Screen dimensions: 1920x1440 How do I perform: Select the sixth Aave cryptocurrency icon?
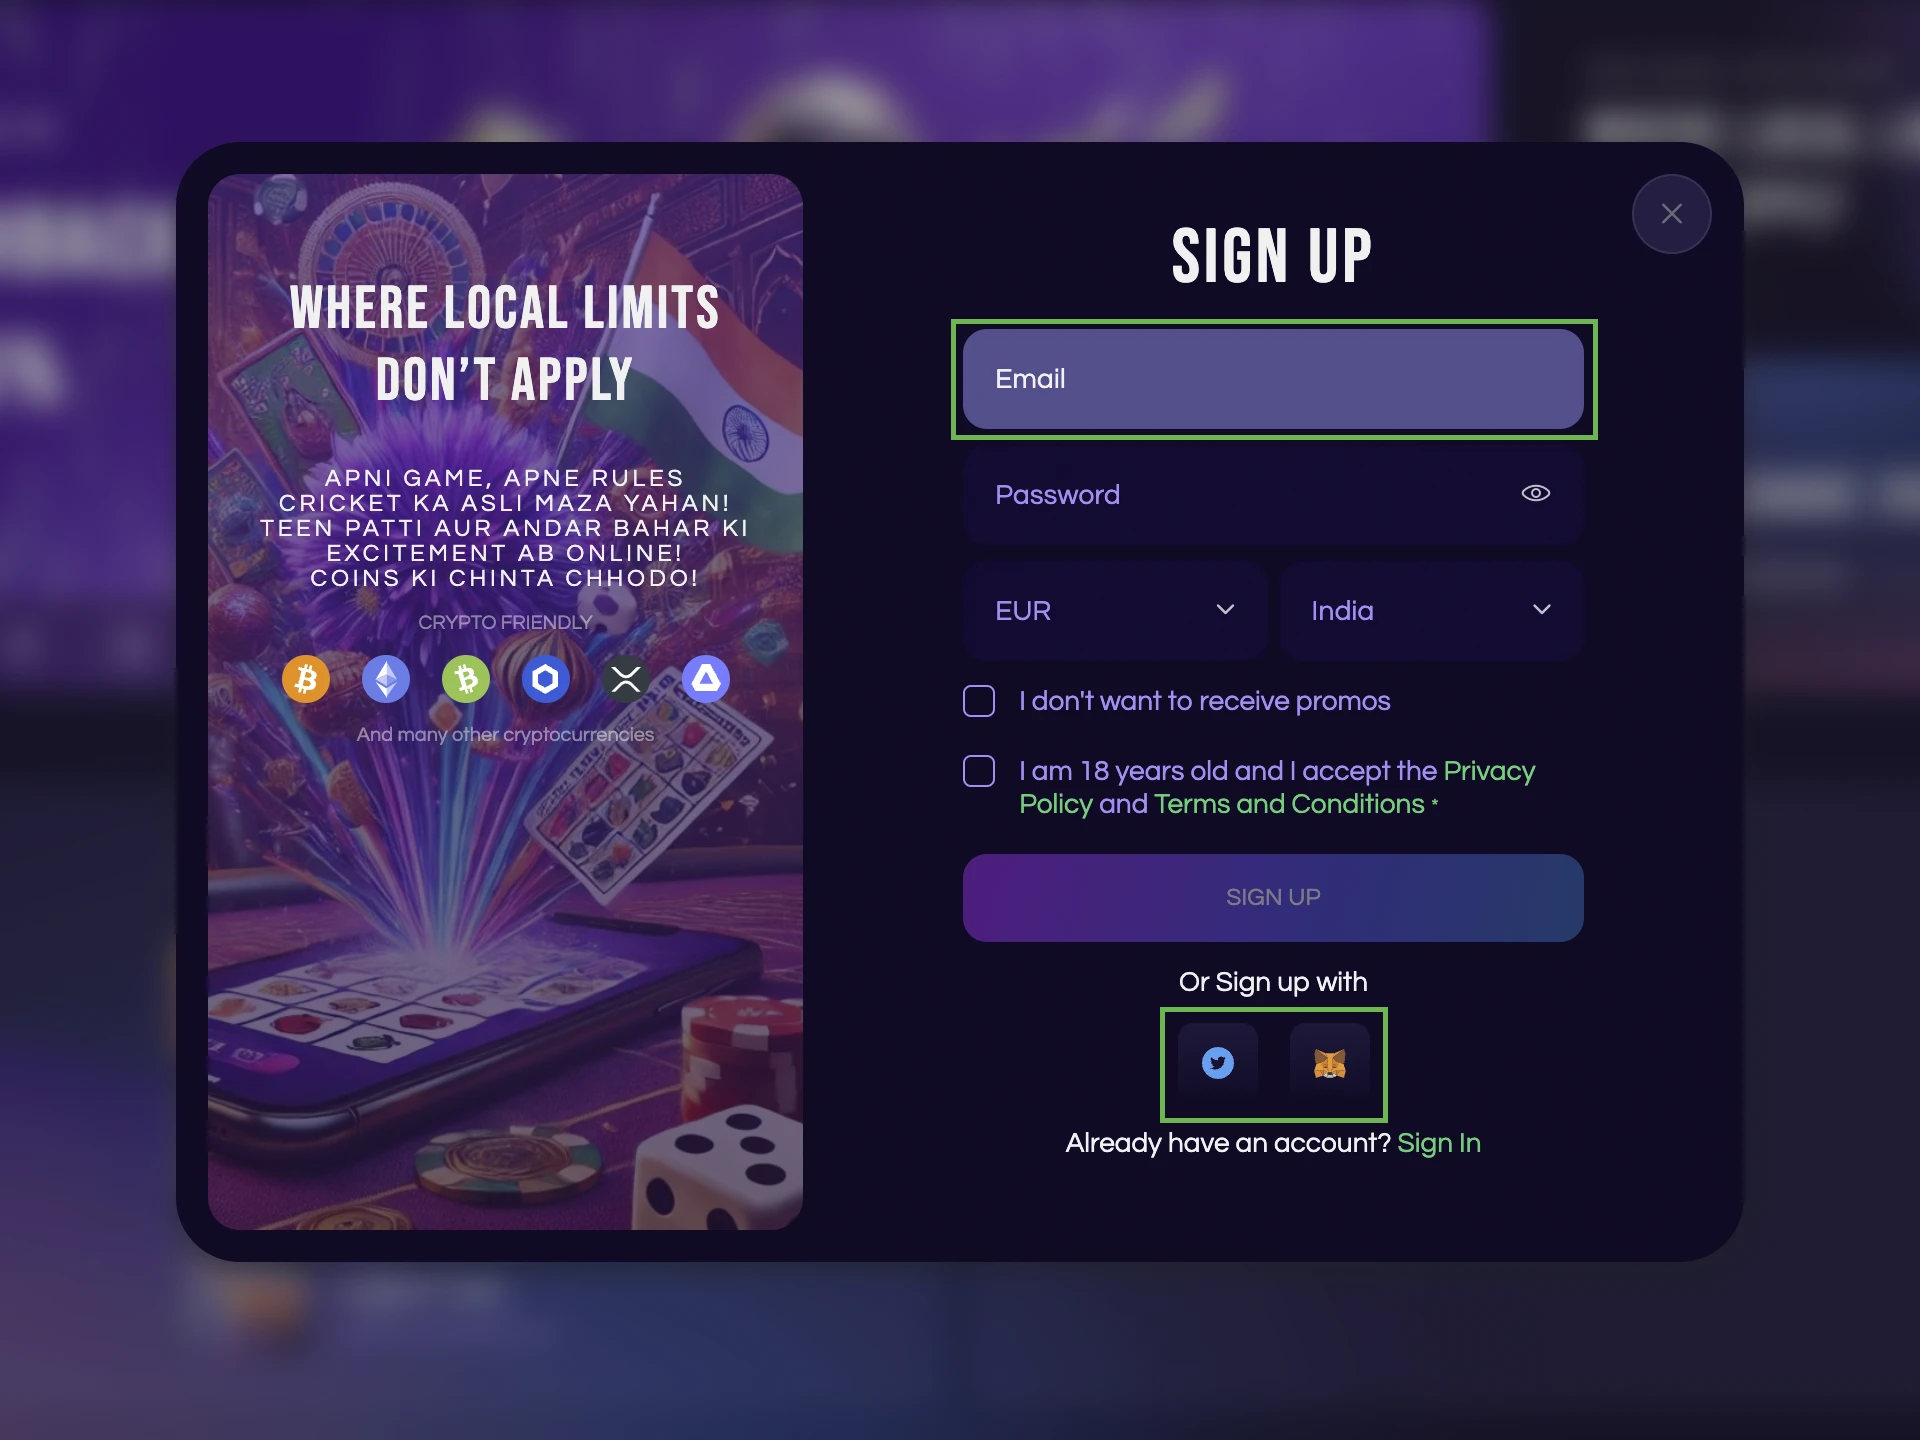(705, 678)
